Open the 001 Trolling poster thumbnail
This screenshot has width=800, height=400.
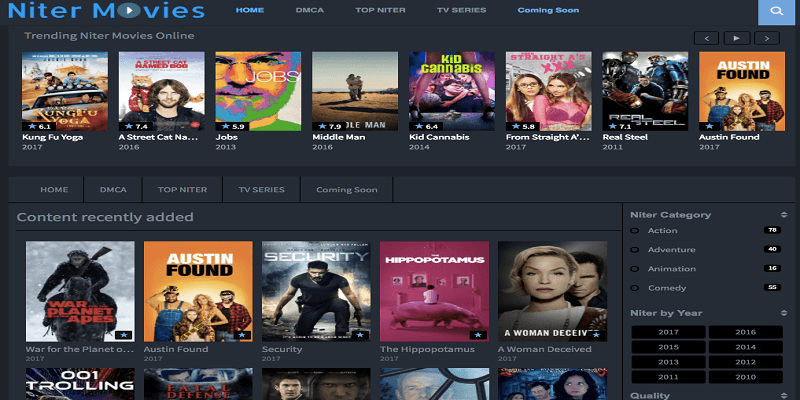(80, 384)
